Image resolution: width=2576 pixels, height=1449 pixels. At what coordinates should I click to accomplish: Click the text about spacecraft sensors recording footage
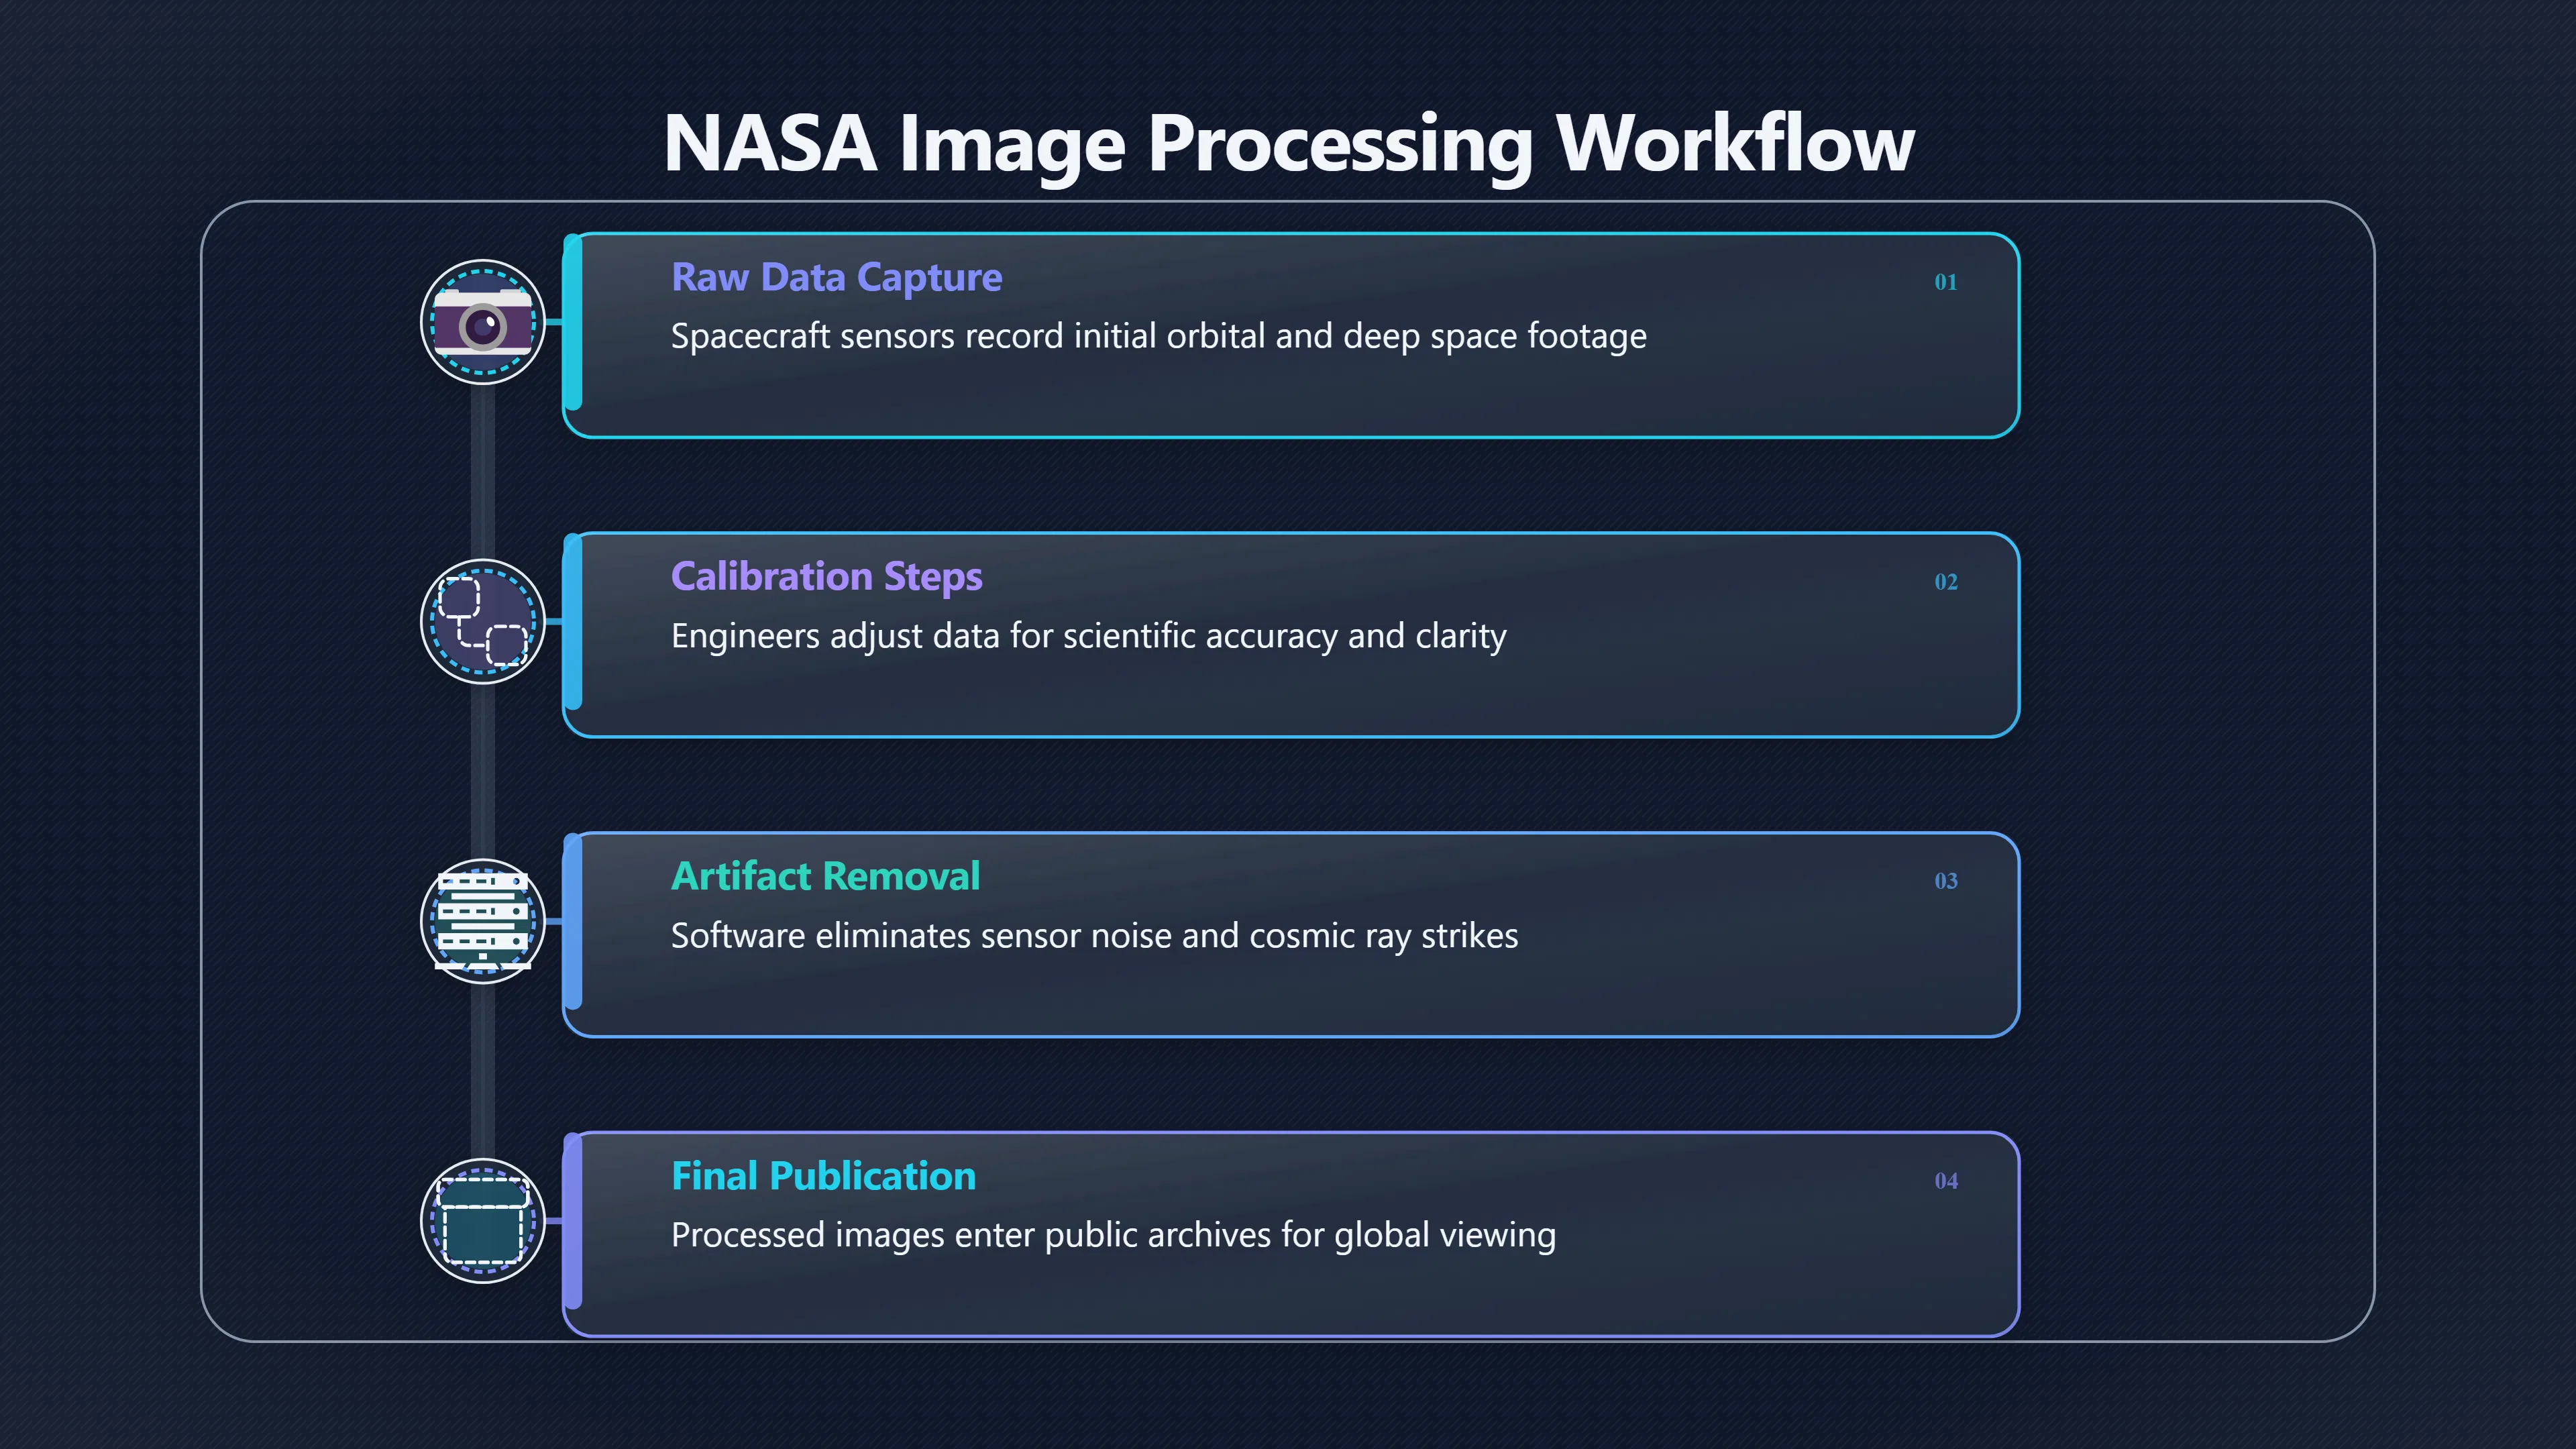(x=1158, y=337)
